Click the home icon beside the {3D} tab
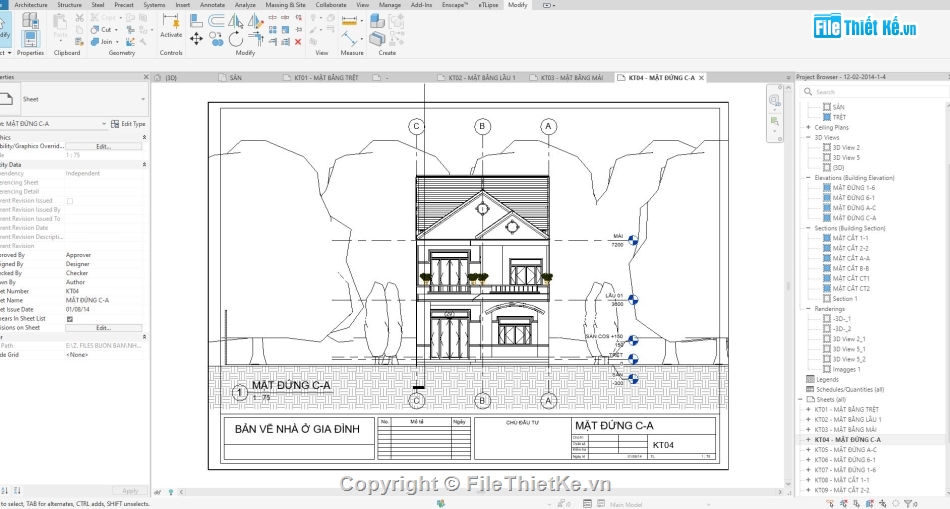Viewport: 950px width, 509px height. [x=158, y=78]
